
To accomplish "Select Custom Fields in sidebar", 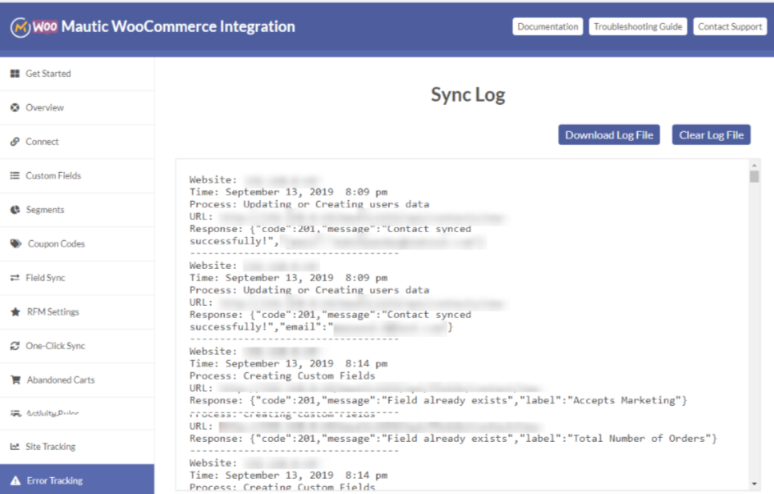I will 77,176.
